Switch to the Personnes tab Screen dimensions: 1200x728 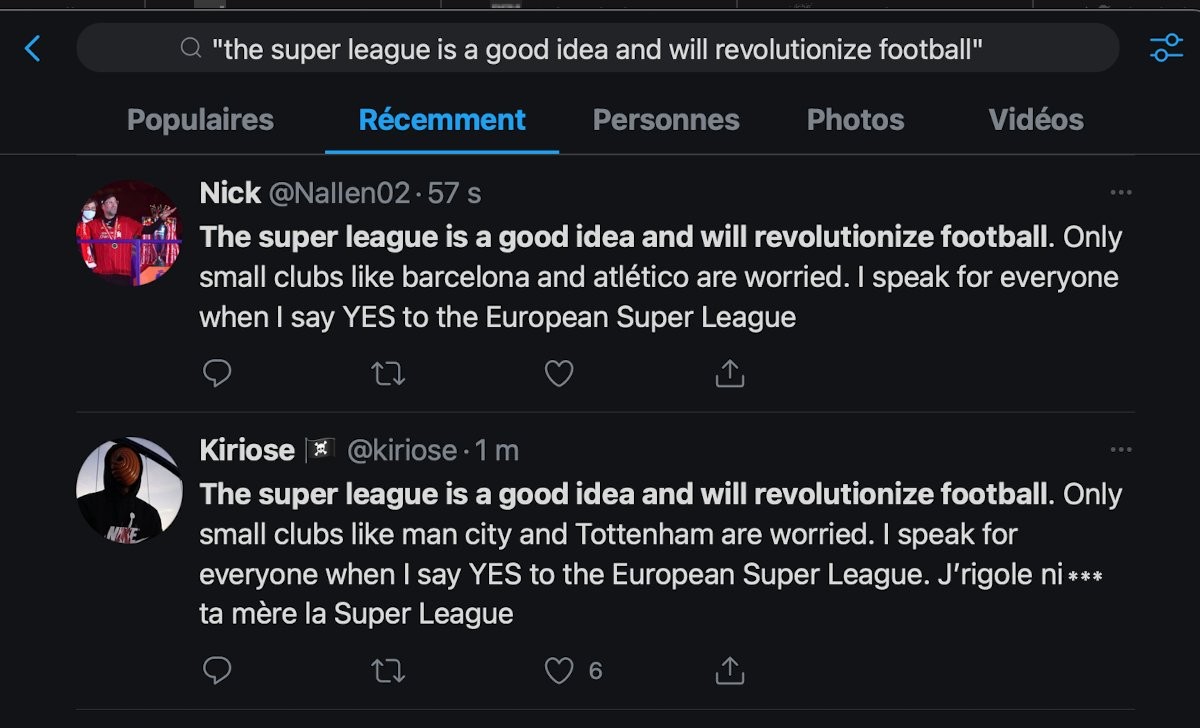[x=666, y=120]
